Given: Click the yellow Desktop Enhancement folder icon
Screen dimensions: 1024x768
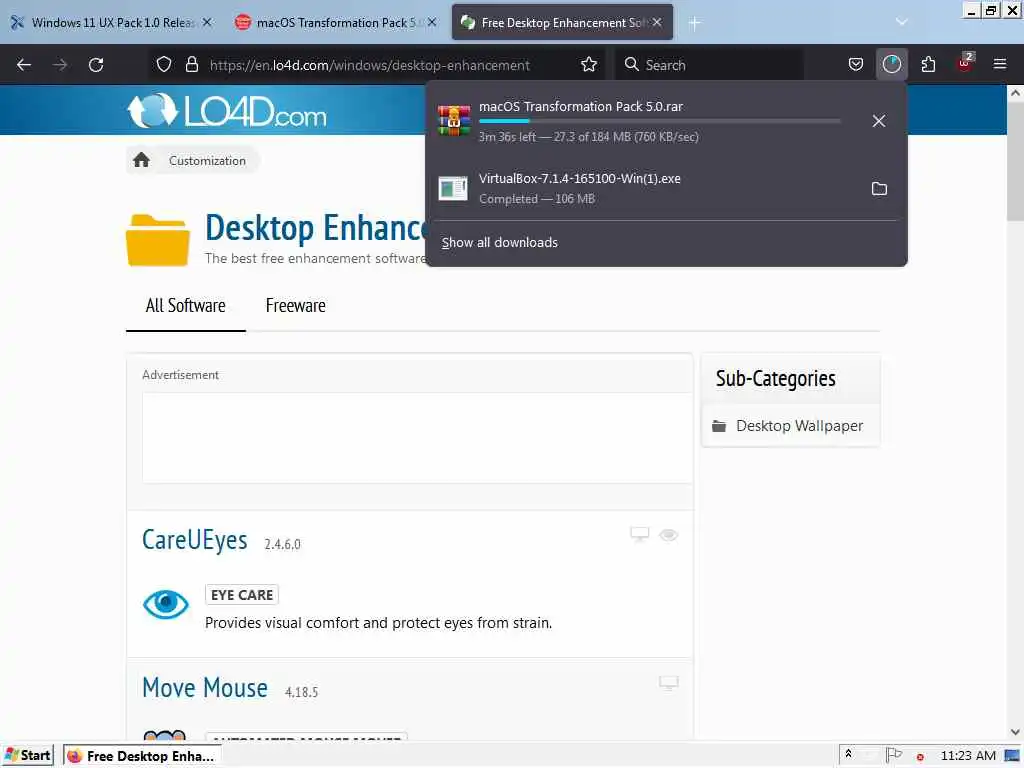Looking at the screenshot, I should click(x=157, y=240).
